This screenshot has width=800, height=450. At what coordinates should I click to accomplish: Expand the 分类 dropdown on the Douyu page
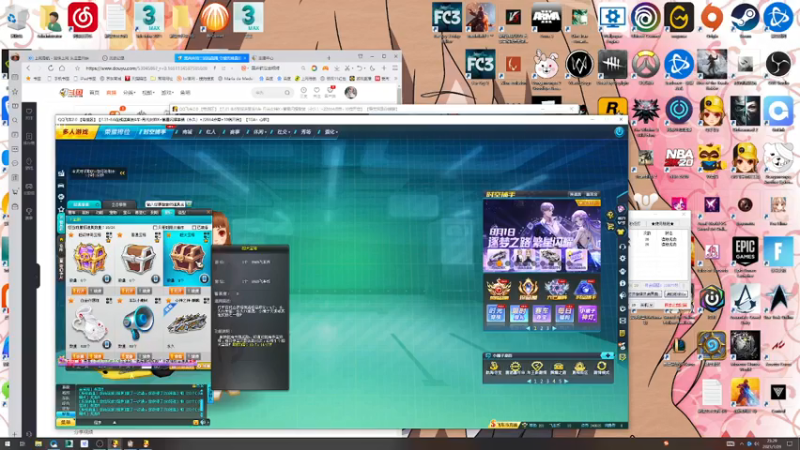click(x=129, y=93)
